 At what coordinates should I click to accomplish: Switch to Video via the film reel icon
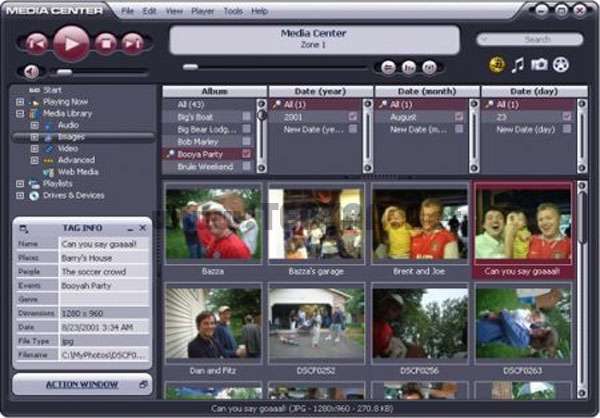[x=561, y=65]
